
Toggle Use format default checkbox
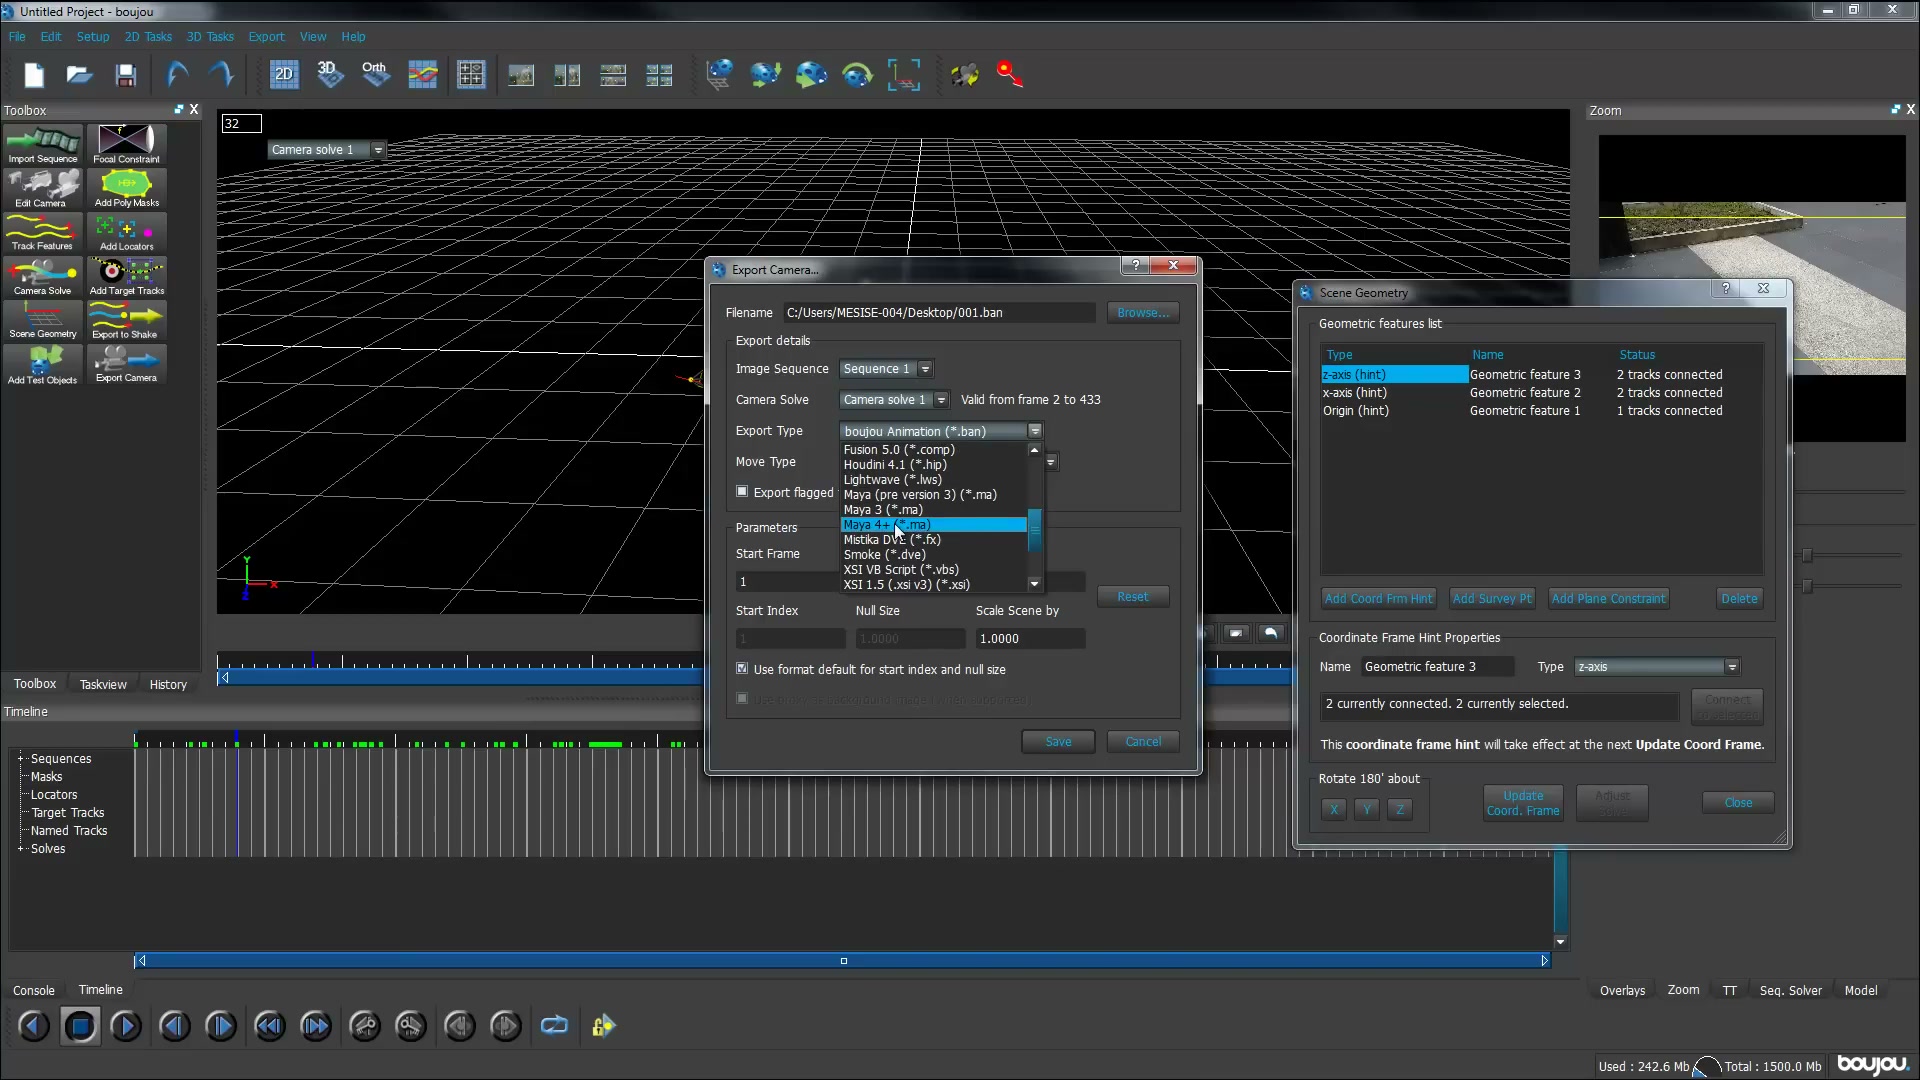742,668
